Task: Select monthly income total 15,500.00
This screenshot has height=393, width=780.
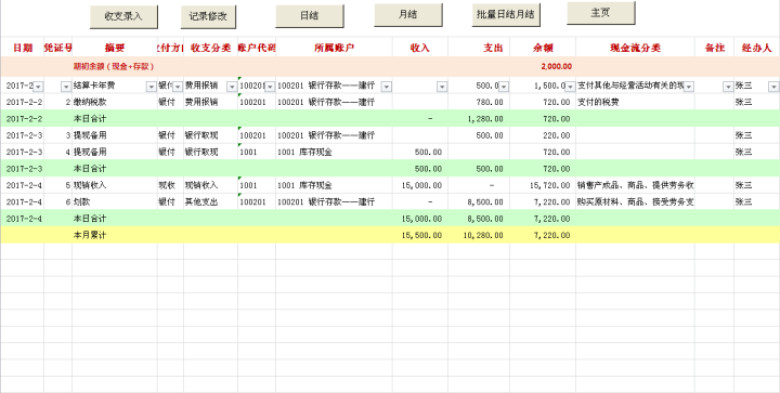Action: click(422, 235)
